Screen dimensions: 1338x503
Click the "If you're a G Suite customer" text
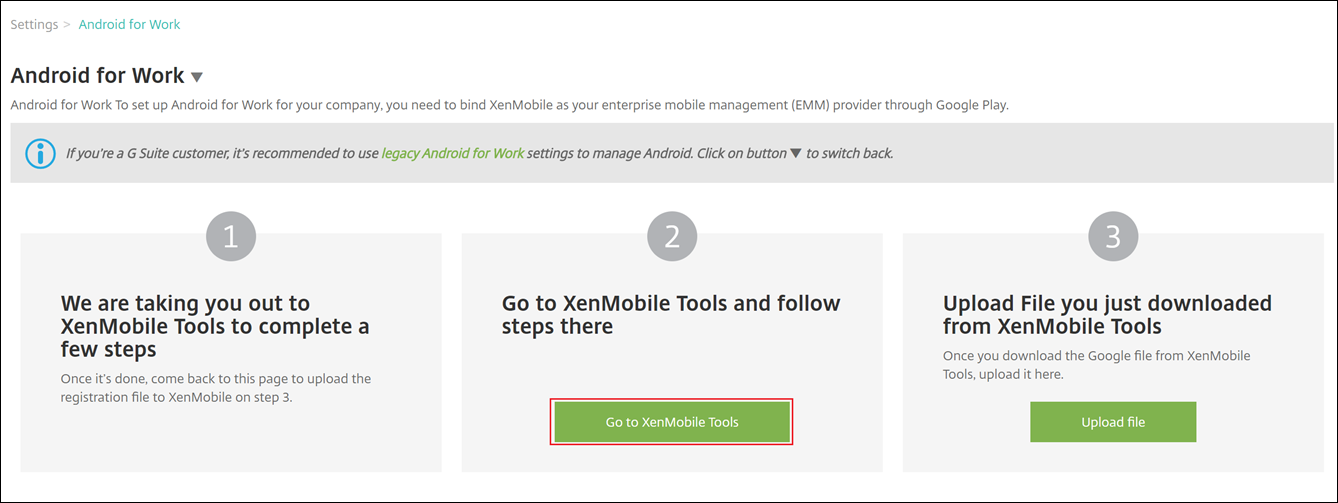pos(222,154)
